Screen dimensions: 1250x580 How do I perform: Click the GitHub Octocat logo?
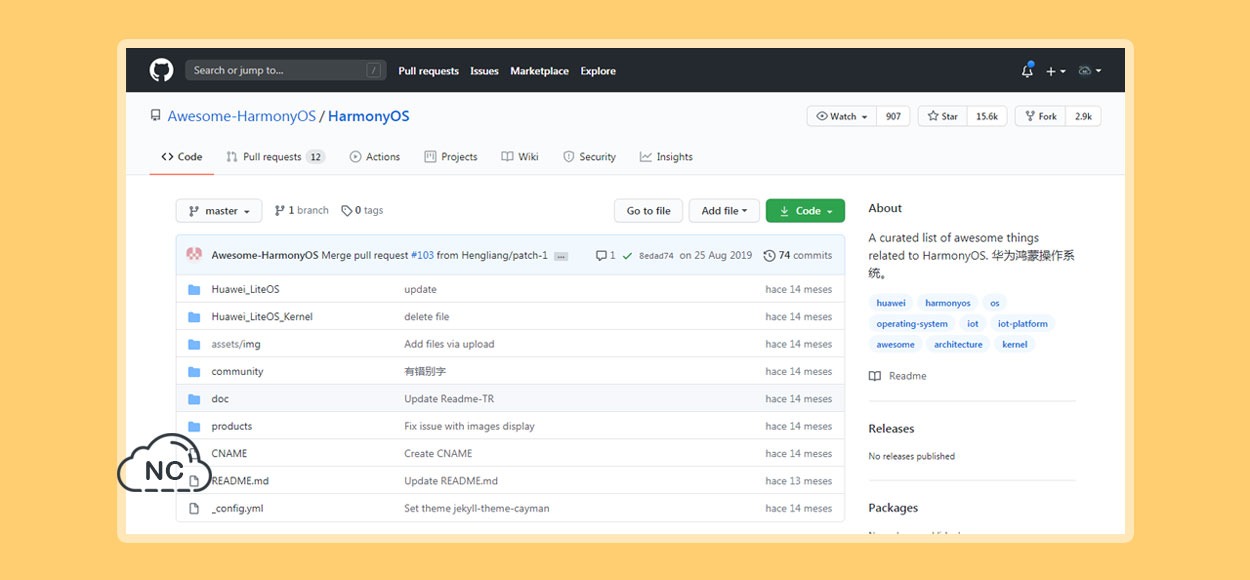[161, 70]
